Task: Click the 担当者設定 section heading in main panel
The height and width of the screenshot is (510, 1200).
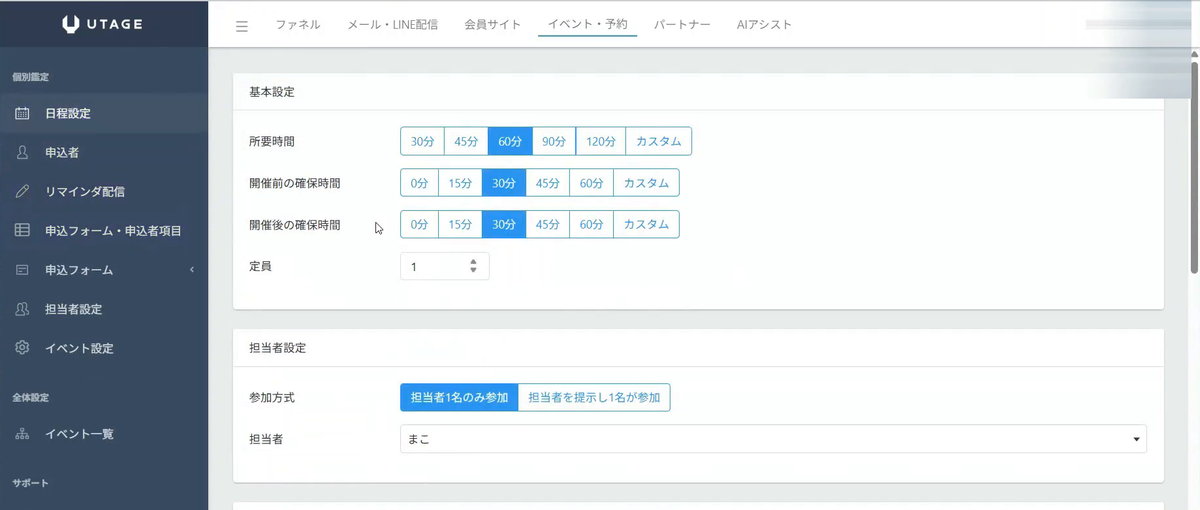Action: pyautogui.click(x=277, y=348)
